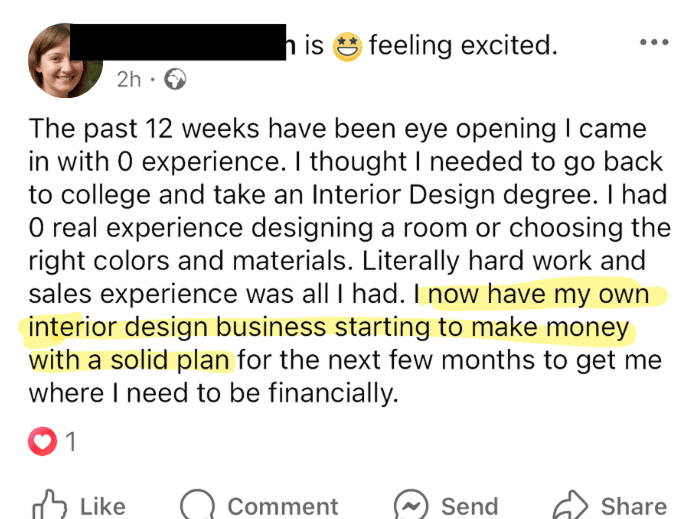Select the 'feeling excited' status text
This screenshot has width=700, height=519.
pos(462,45)
